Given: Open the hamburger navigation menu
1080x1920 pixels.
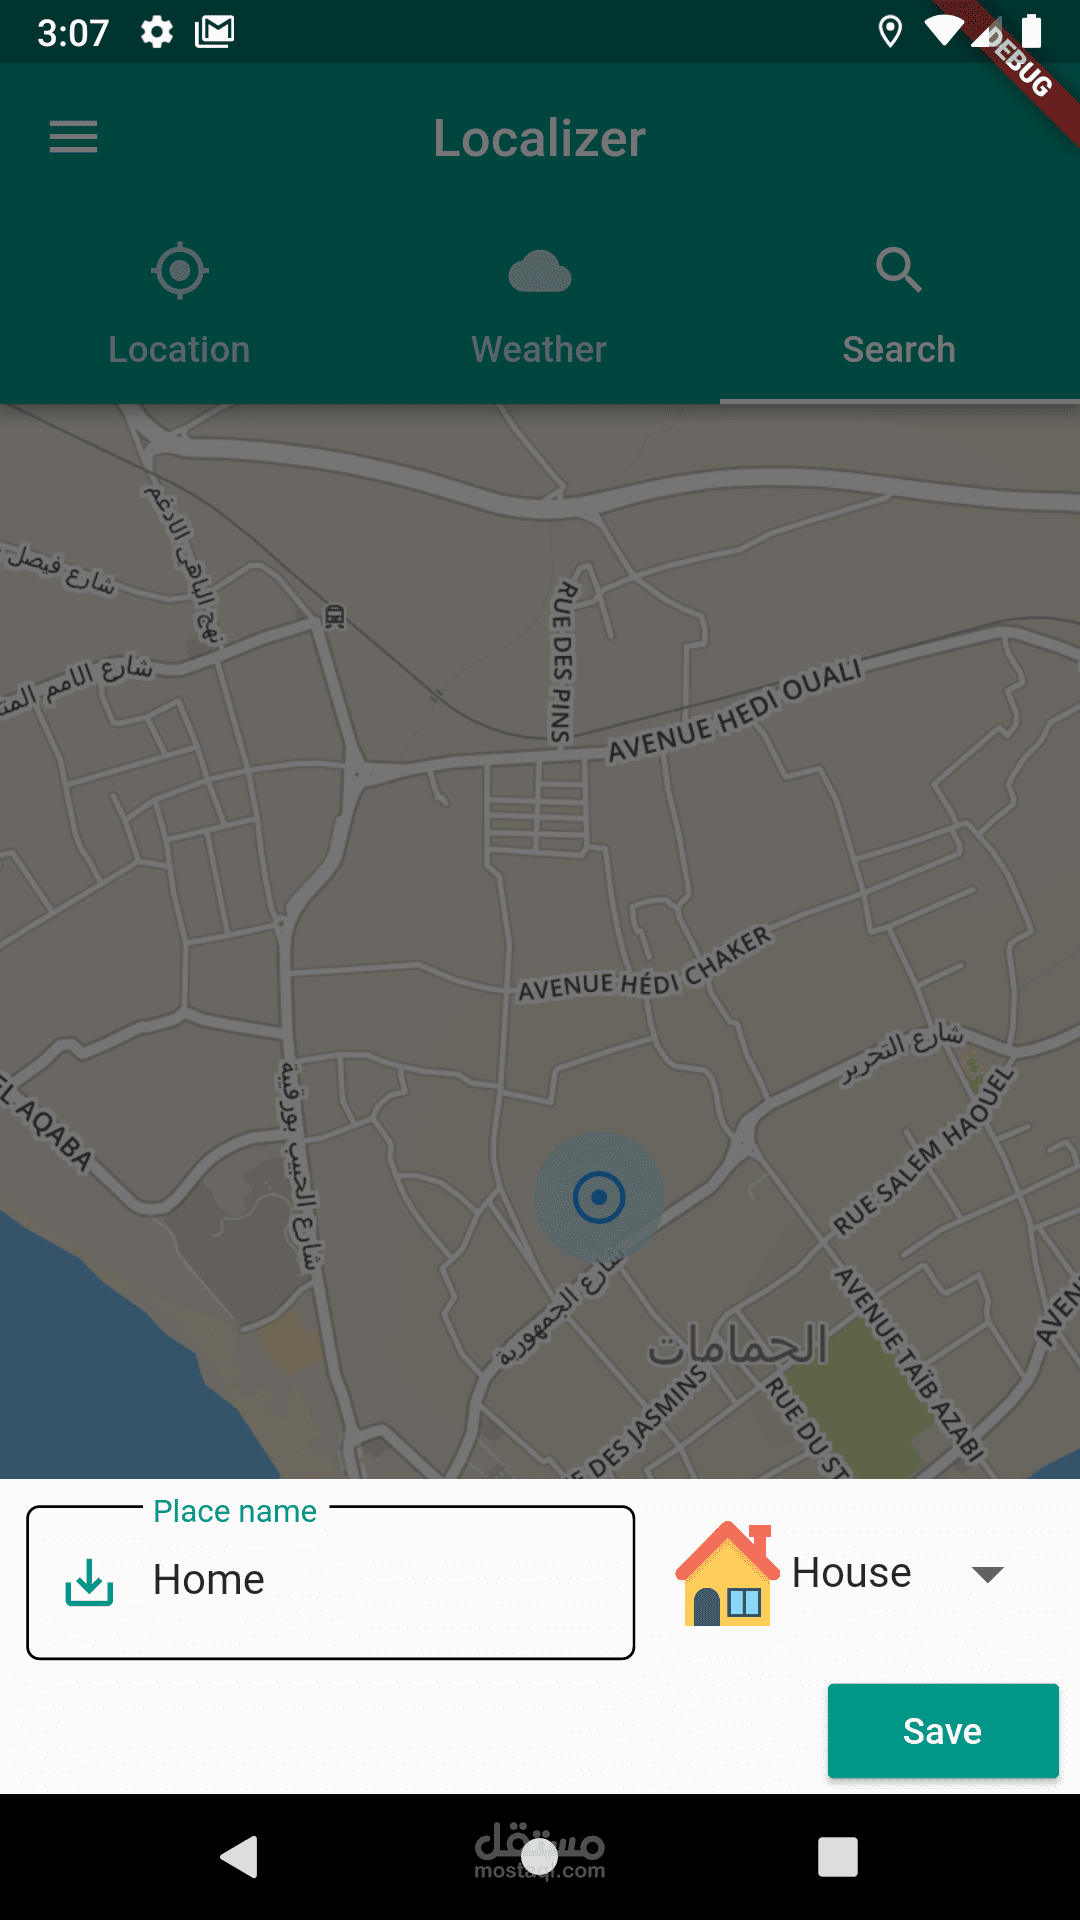Looking at the screenshot, I should point(73,137).
